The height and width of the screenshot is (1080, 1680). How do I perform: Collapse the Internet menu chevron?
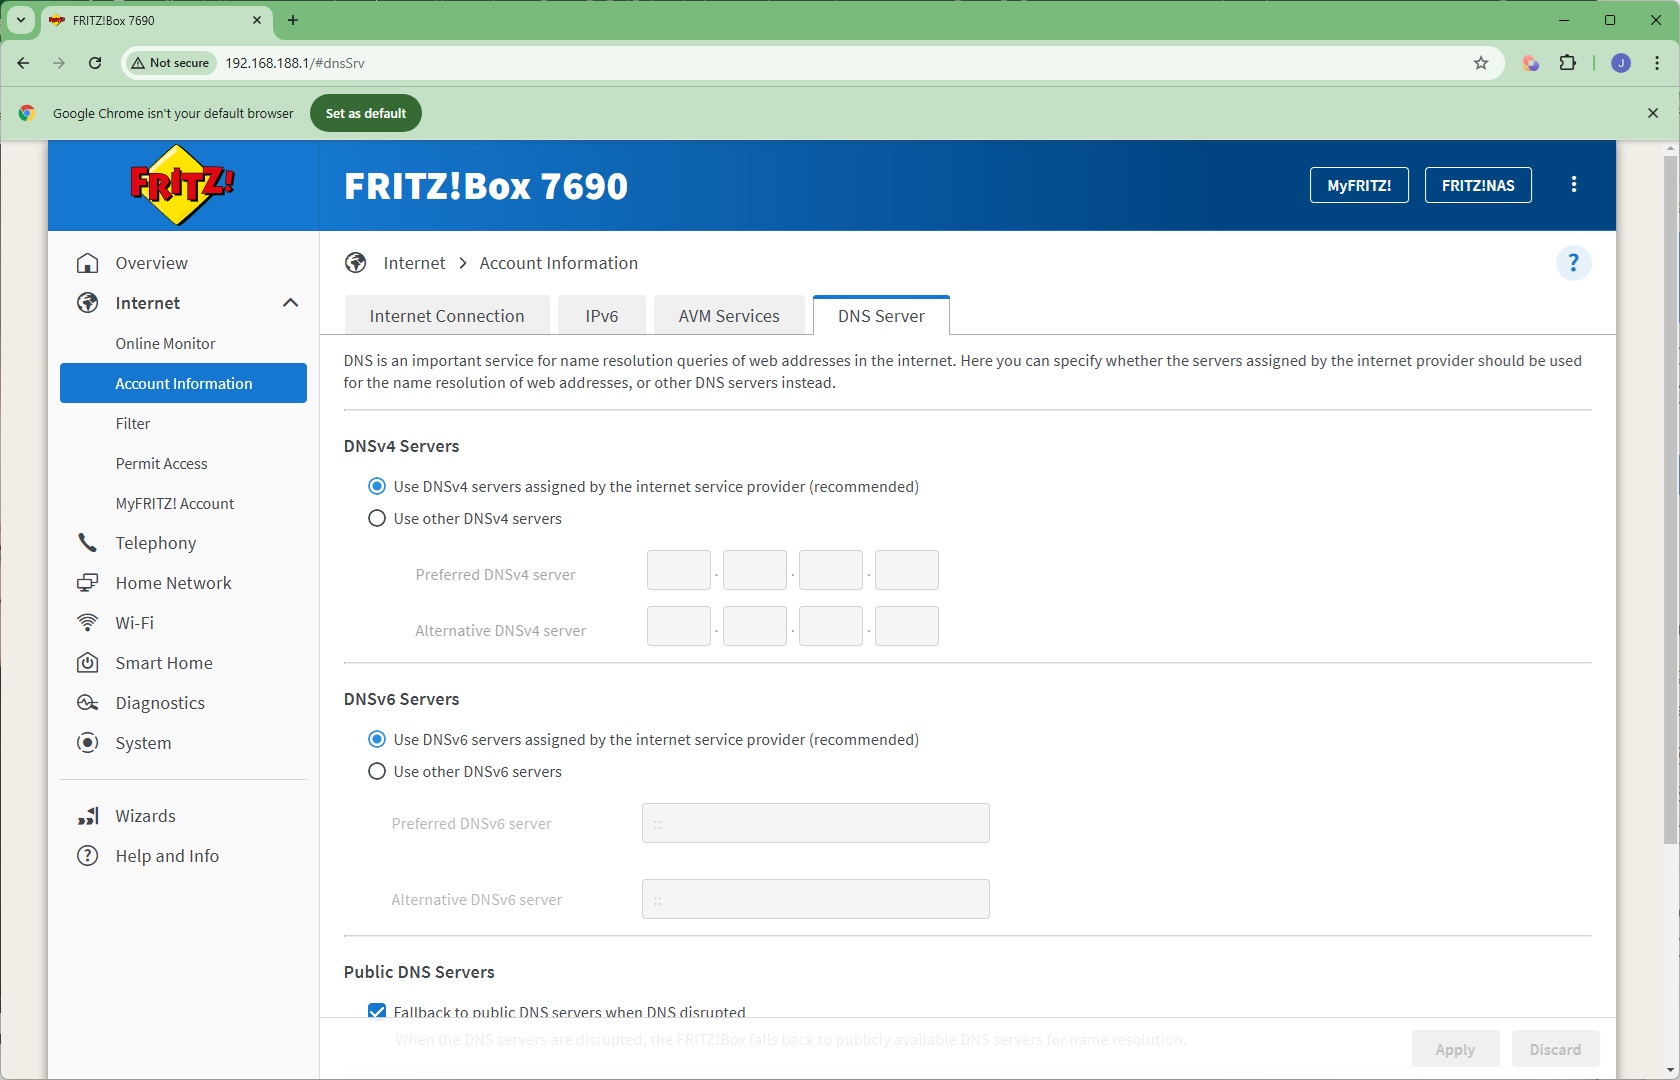point(290,303)
